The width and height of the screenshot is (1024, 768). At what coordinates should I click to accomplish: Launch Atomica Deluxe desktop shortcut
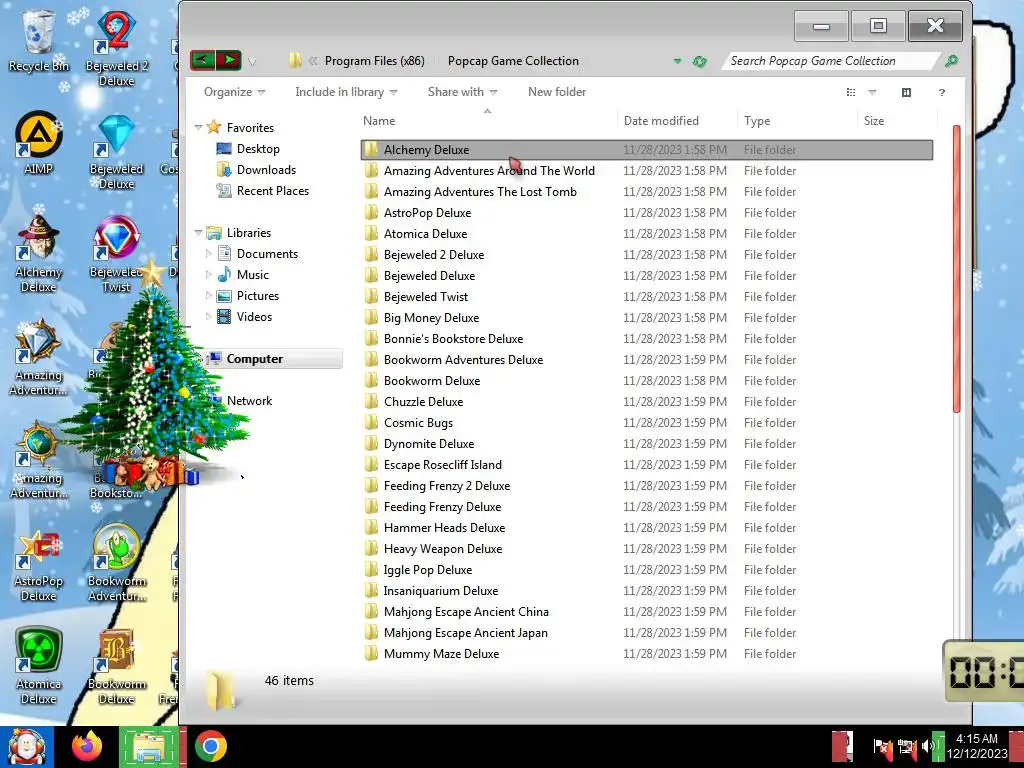coord(39,666)
